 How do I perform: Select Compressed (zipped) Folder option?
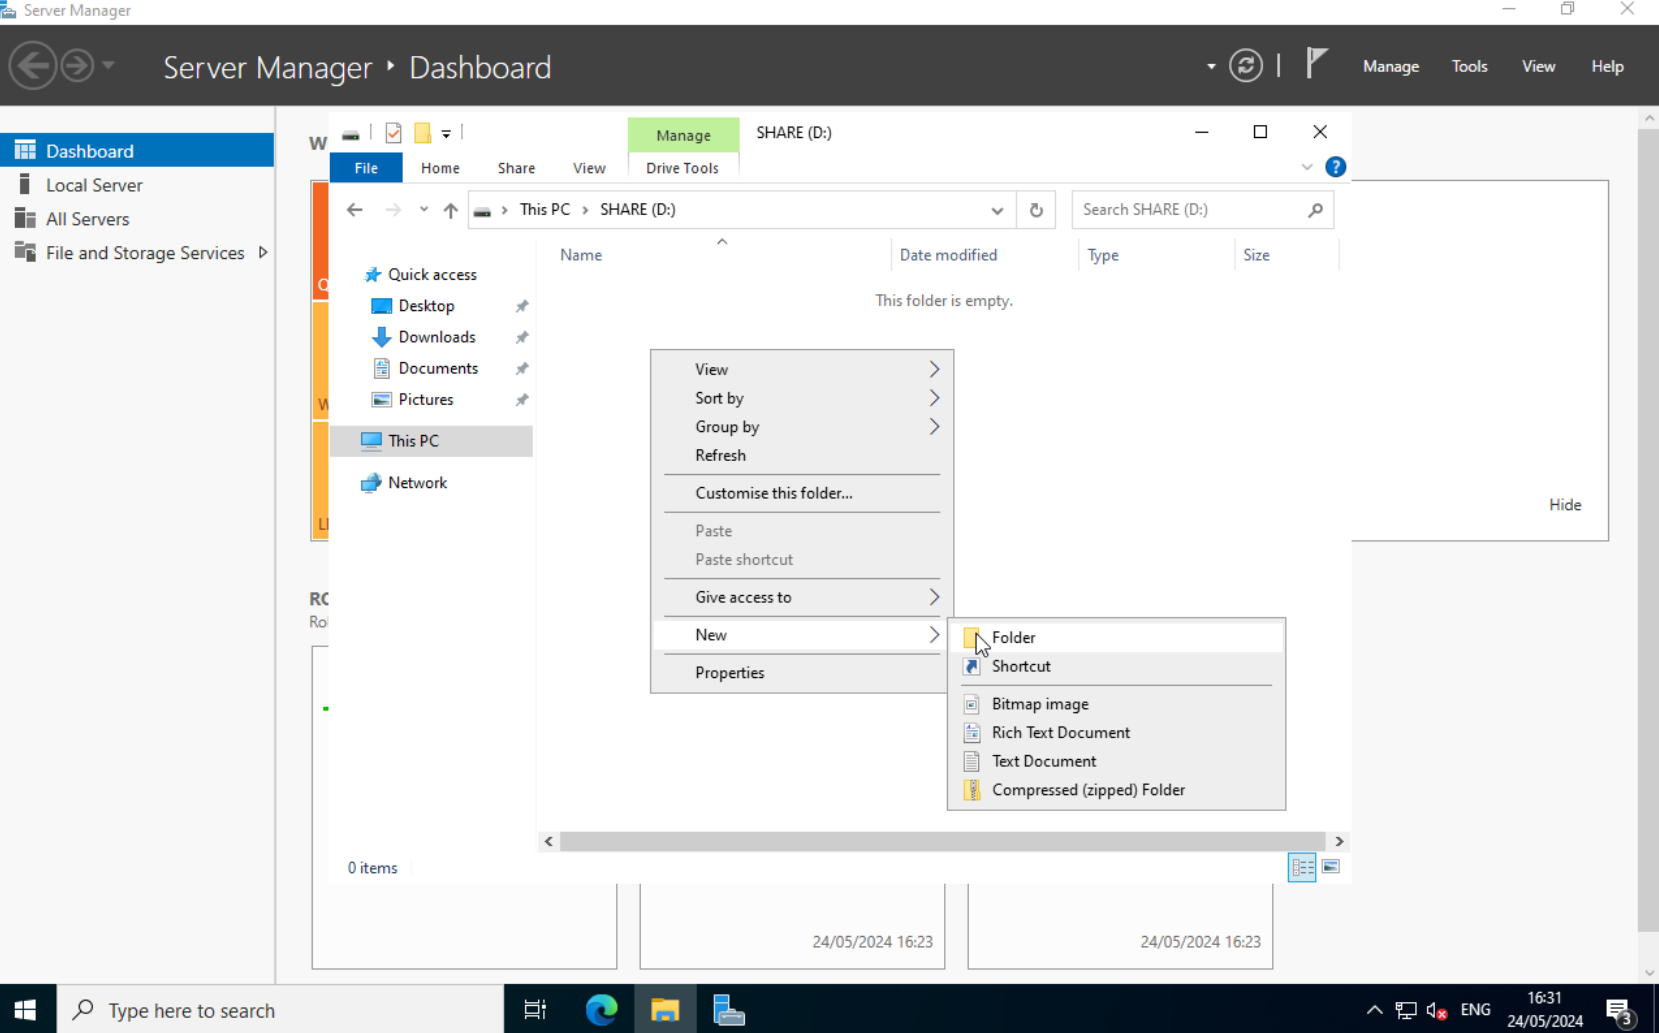point(1115,790)
